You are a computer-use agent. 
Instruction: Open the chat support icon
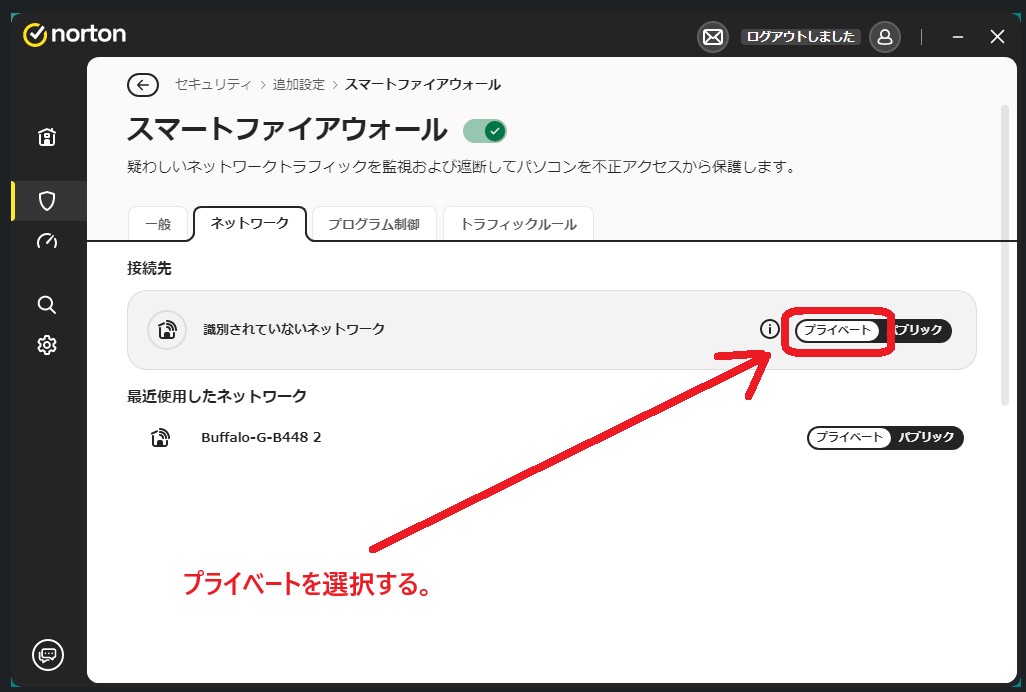pyautogui.click(x=47, y=655)
